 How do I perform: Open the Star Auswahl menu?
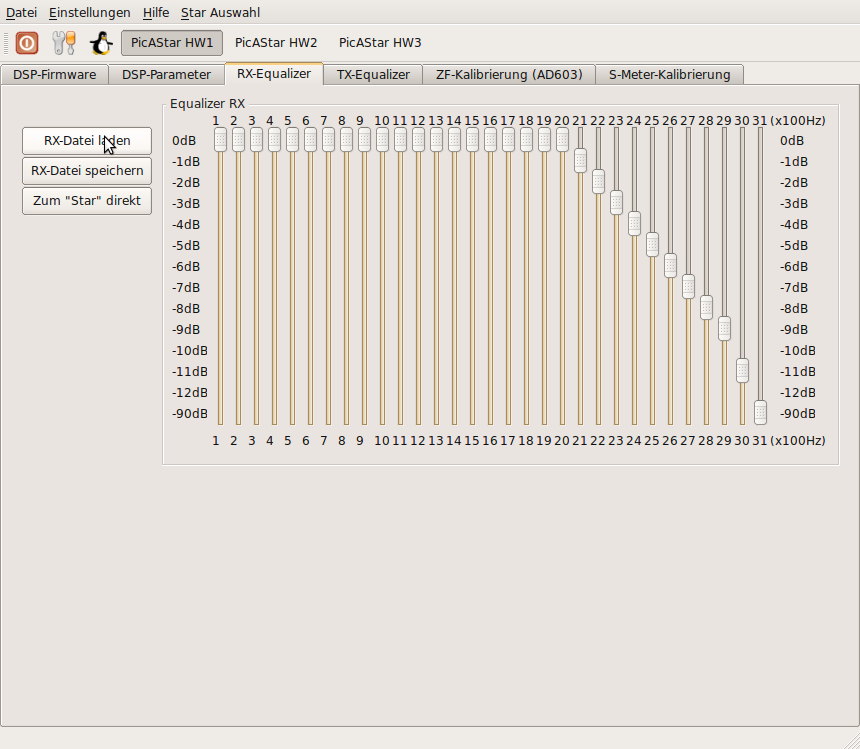click(x=220, y=13)
